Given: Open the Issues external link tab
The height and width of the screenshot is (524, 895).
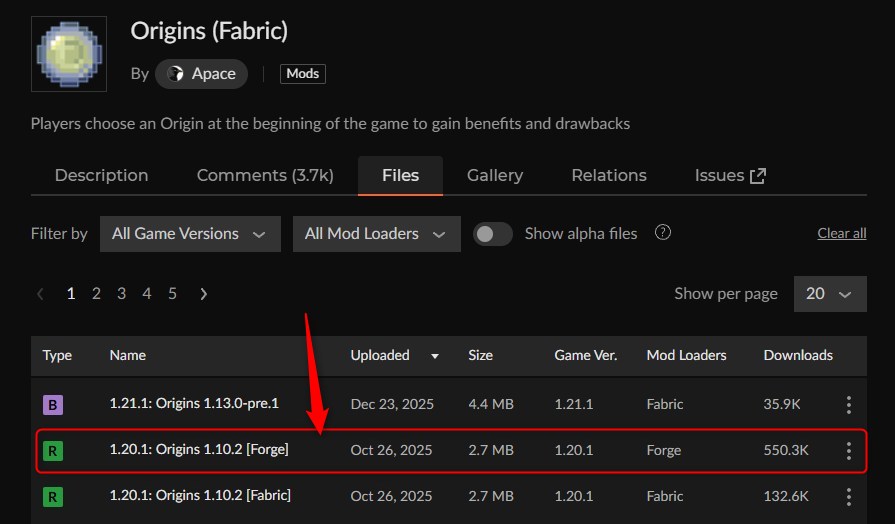Looking at the screenshot, I should (x=730, y=175).
